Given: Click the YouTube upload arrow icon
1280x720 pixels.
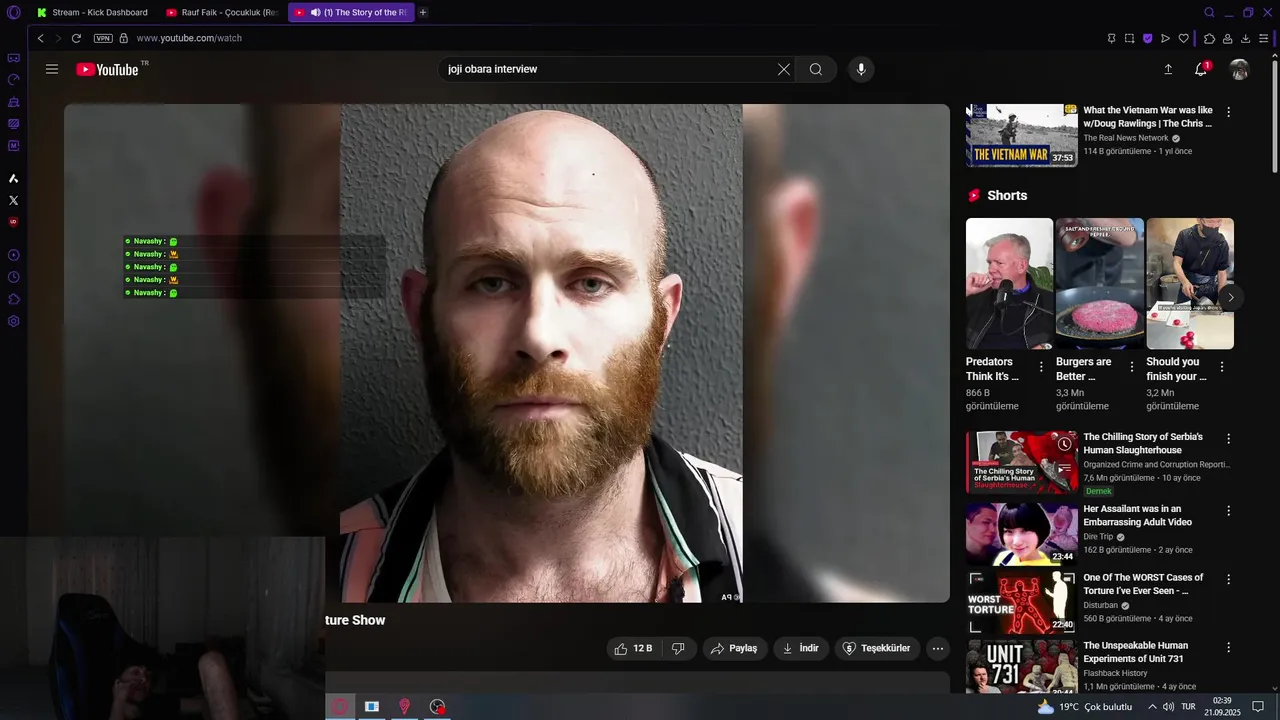Looking at the screenshot, I should (1167, 69).
